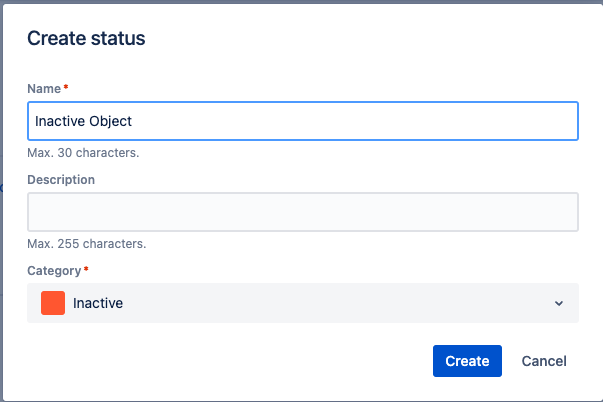The width and height of the screenshot is (603, 402).
Task: Click the orange Inactive color swatch
Action: pos(53,303)
